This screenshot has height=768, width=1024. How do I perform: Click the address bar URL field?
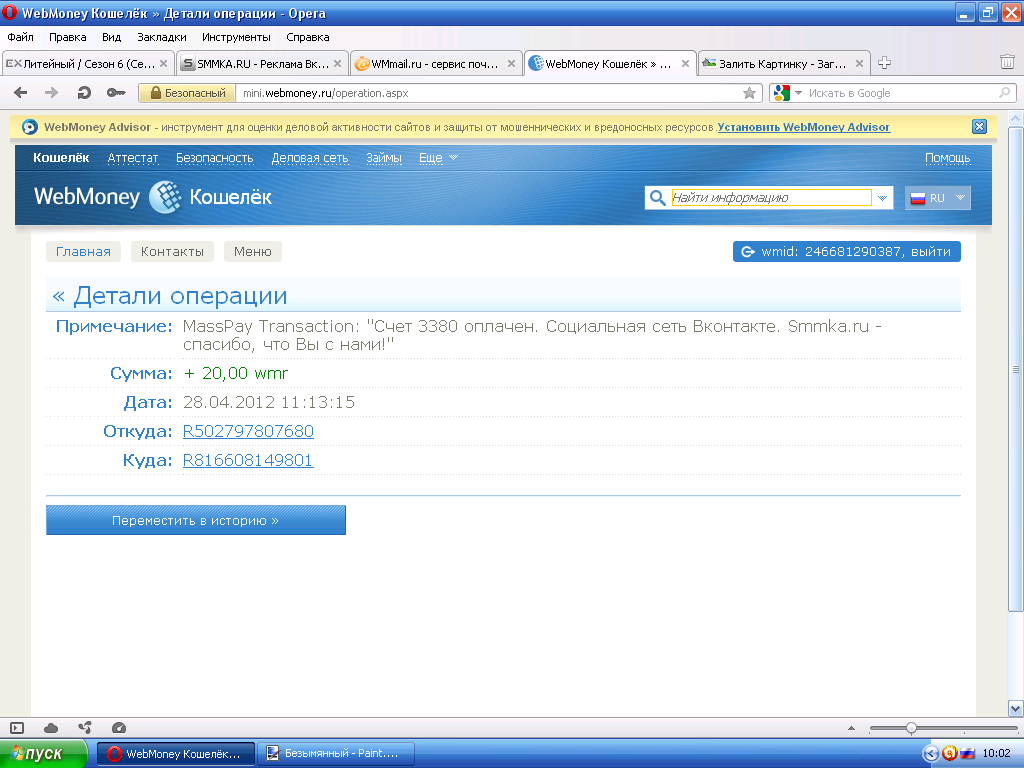pyautogui.click(x=490, y=93)
